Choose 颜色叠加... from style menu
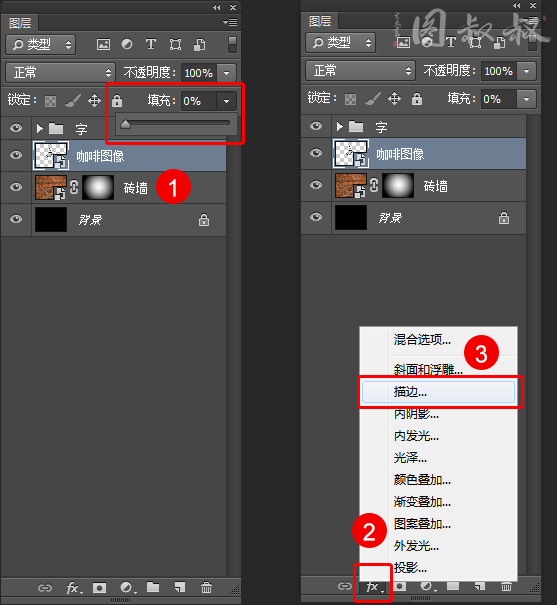 (x=422, y=480)
